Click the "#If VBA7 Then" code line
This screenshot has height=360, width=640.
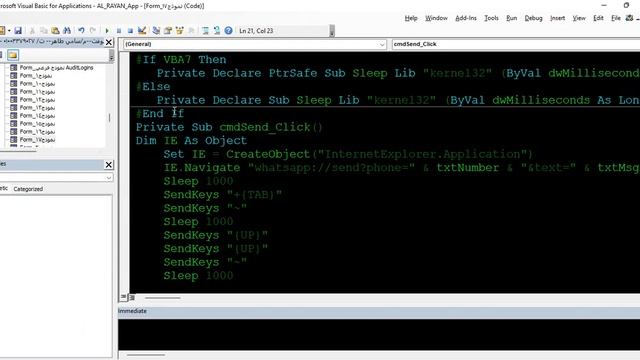click(181, 60)
